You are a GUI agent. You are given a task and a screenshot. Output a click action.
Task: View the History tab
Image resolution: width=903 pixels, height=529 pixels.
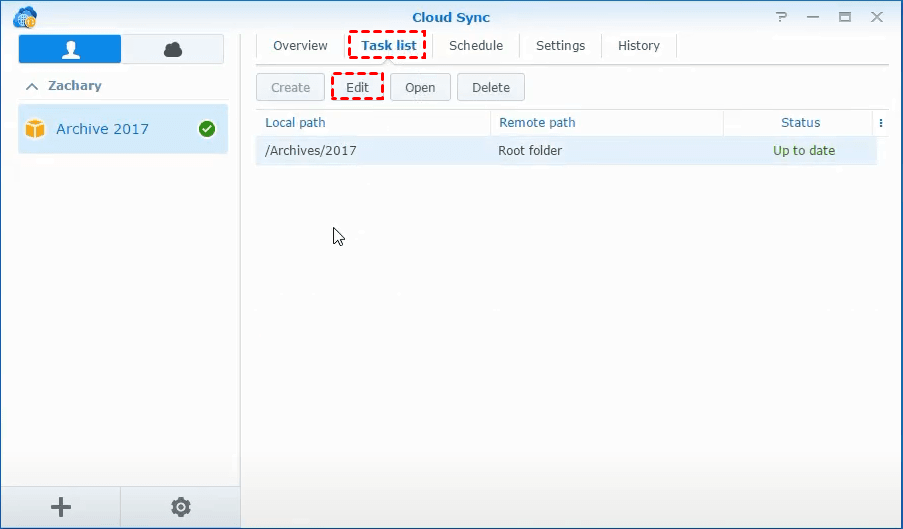(638, 45)
